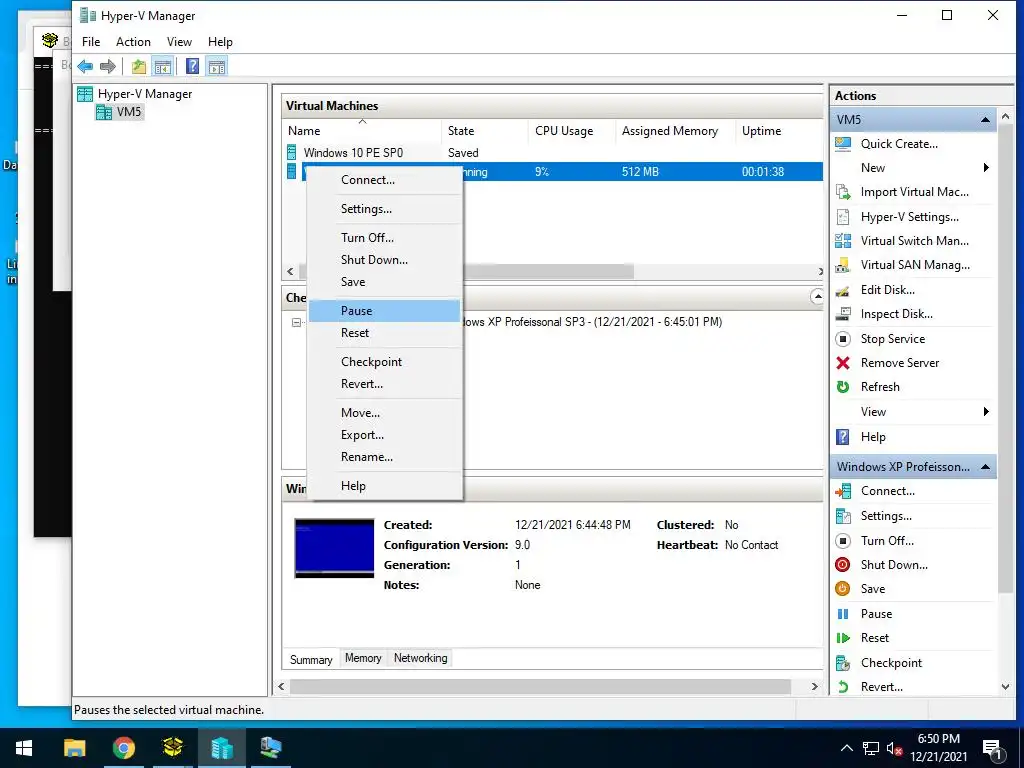Choose Settings... from the context menu
Screen dimensions: 1024x768
tap(385, 209)
